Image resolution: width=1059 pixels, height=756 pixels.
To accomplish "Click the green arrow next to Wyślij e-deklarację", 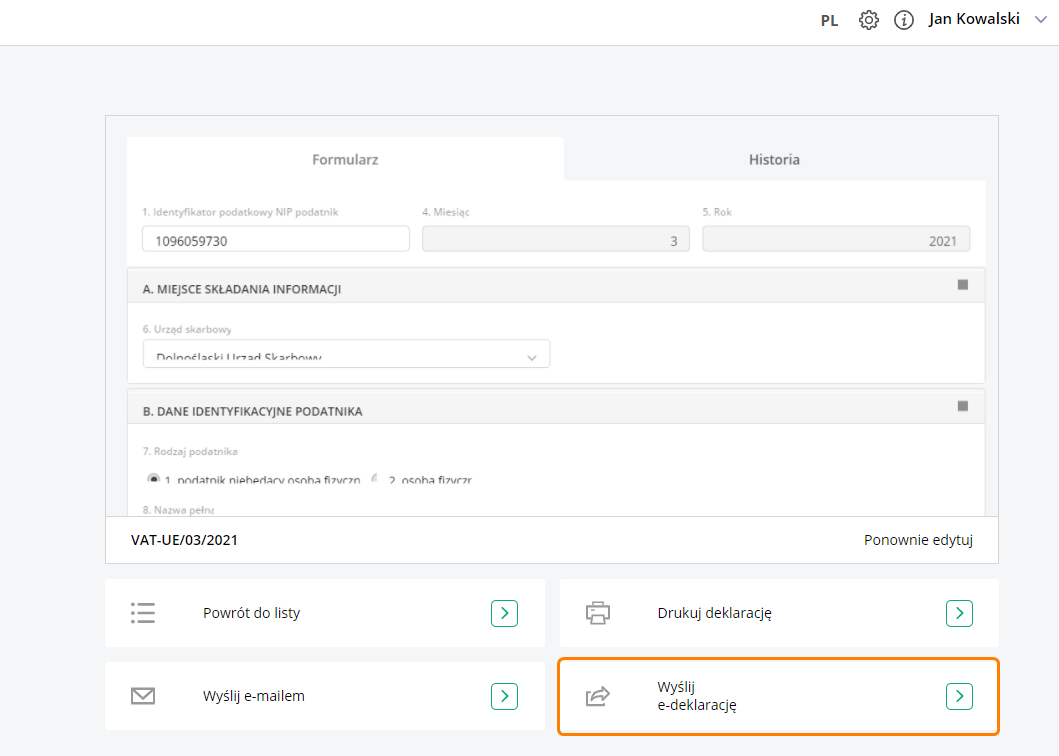I will click(959, 696).
